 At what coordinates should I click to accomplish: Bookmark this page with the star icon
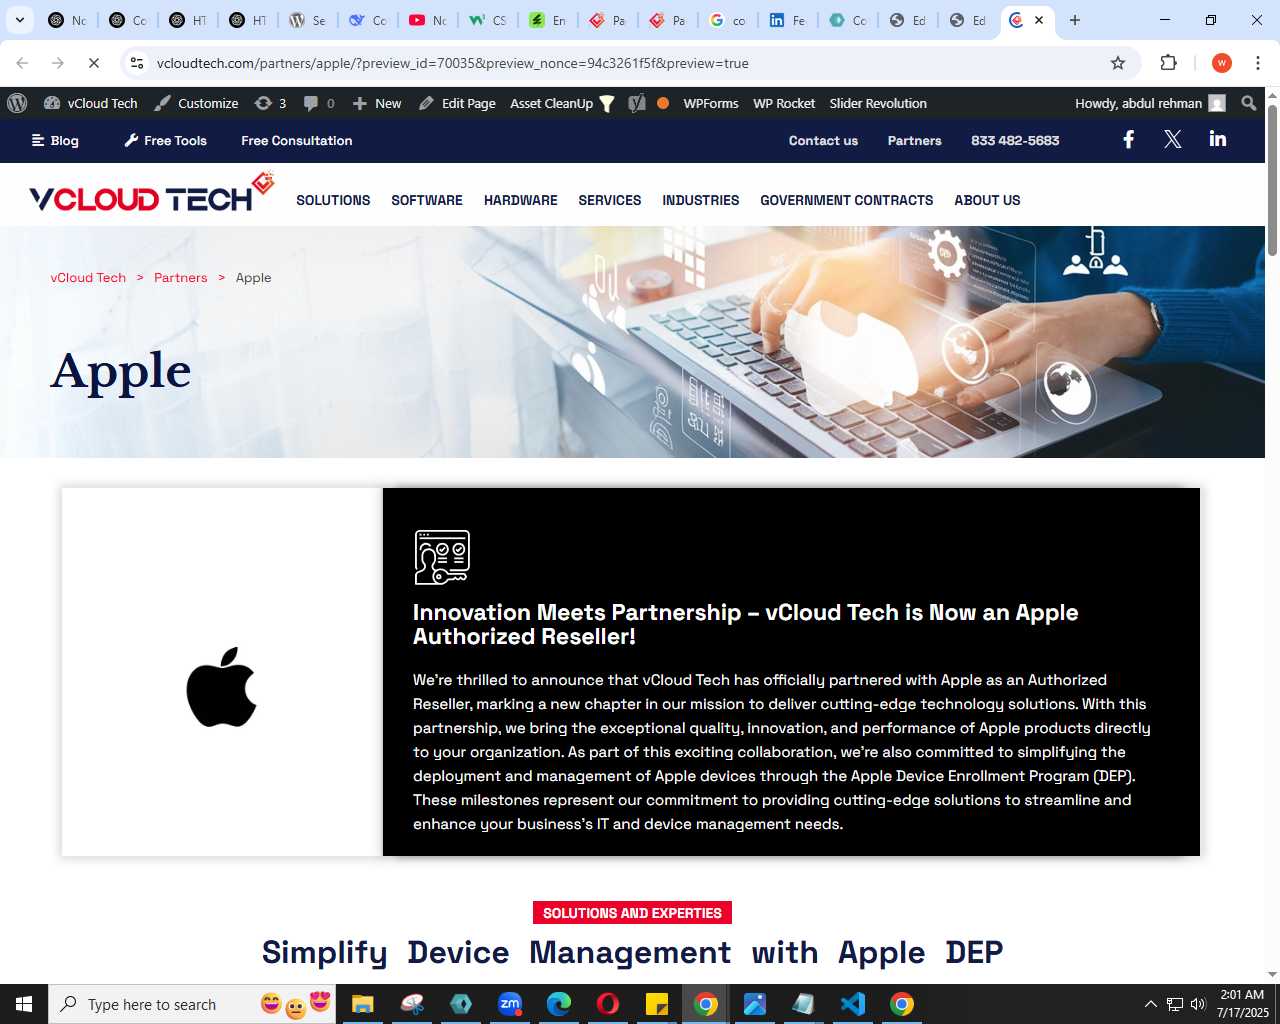[x=1118, y=63]
